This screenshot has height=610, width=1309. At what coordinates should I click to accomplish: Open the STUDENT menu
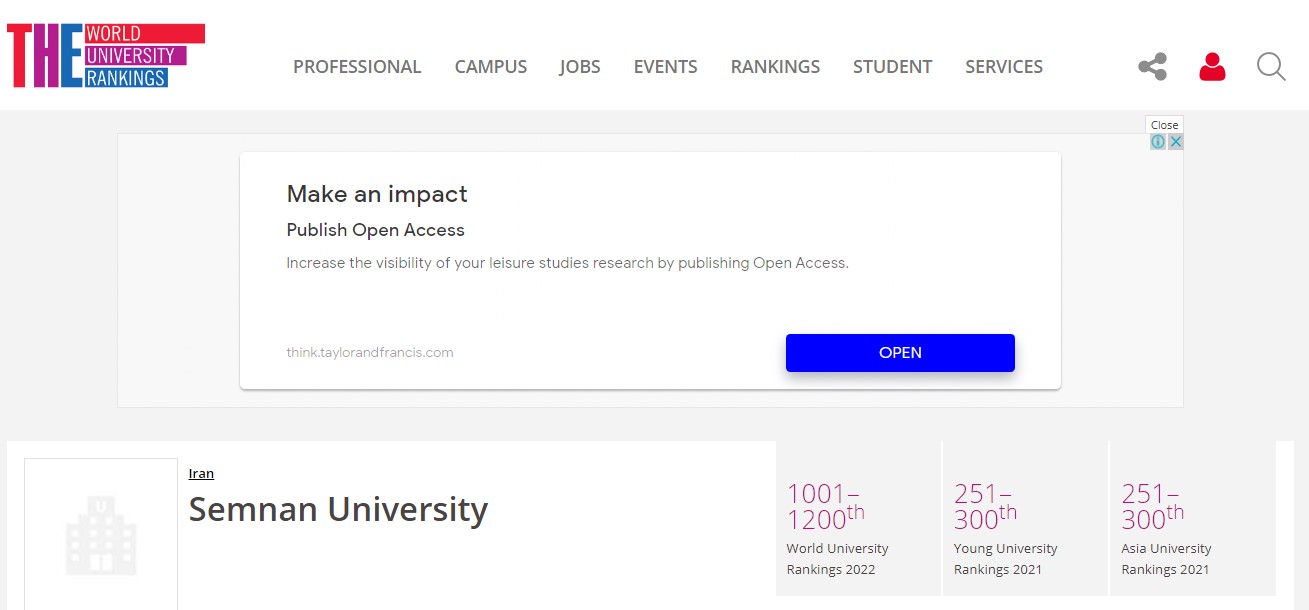[x=893, y=67]
